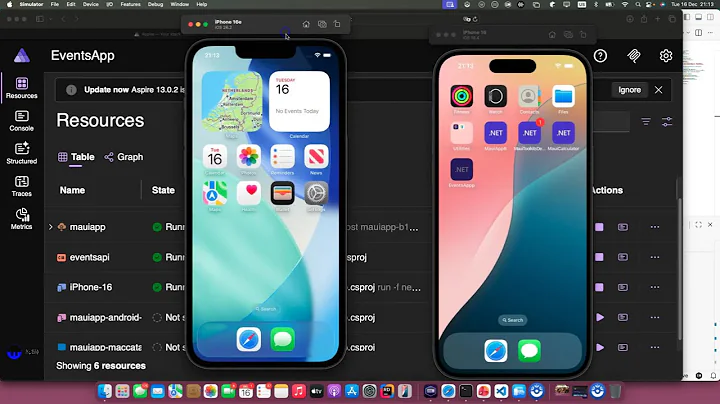Open the help question-mark icon

click(x=600, y=56)
